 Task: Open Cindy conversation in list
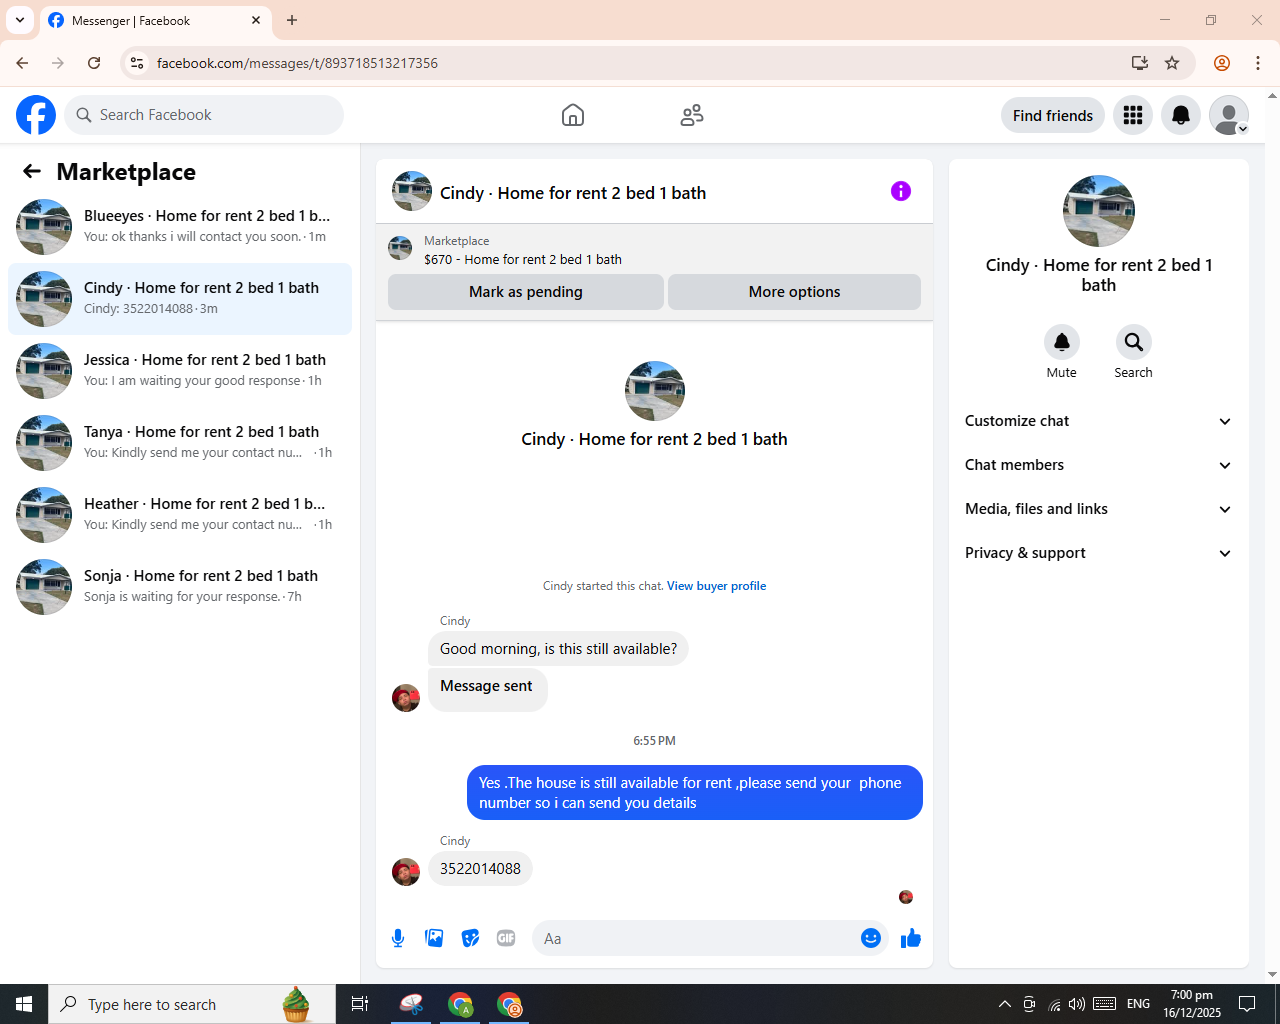[x=180, y=299]
